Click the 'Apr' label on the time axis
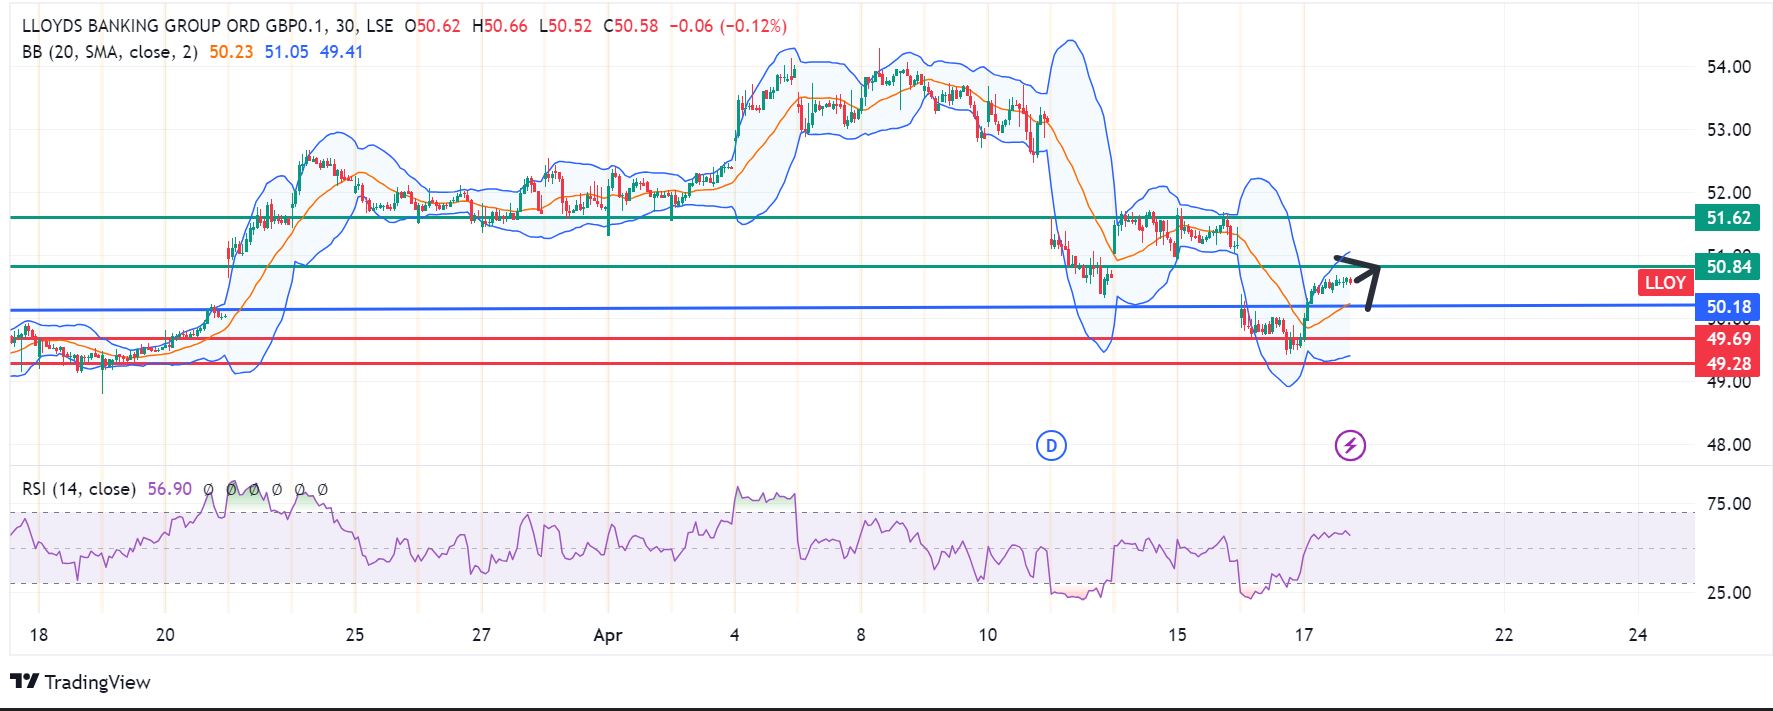 click(607, 635)
